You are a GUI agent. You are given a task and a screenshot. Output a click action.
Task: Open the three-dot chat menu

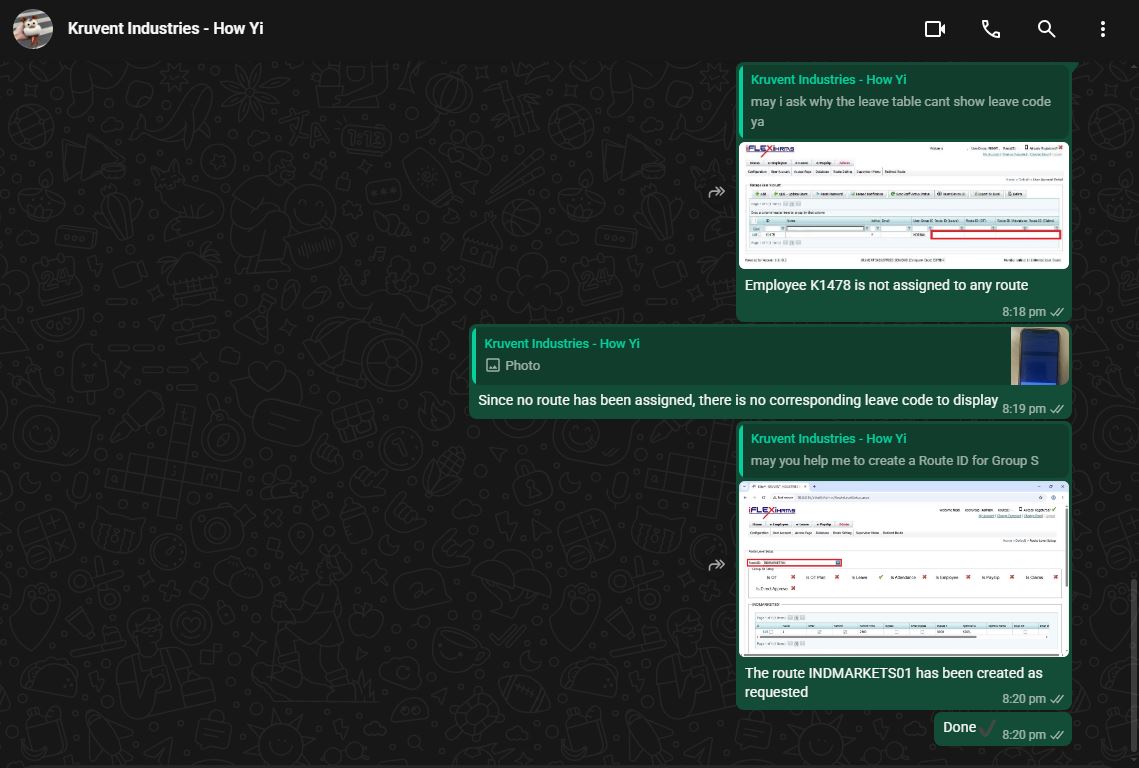[1103, 29]
